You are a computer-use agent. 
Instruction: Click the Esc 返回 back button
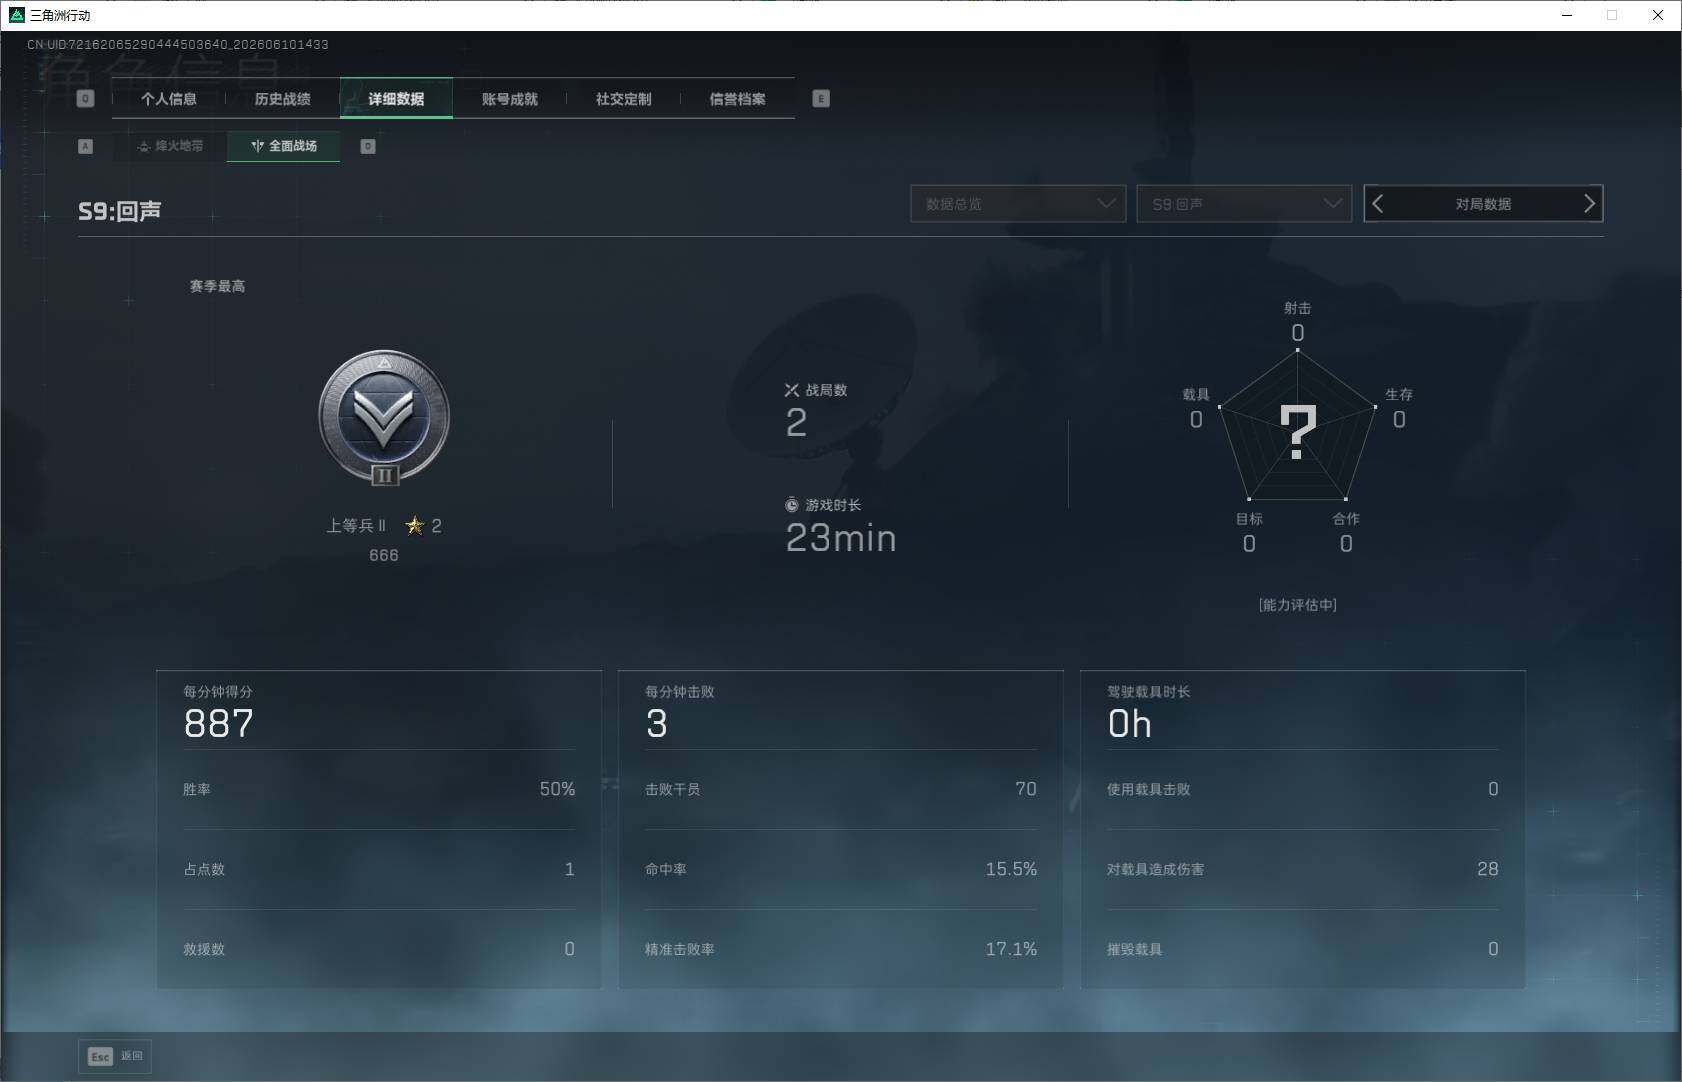[x=115, y=1056]
